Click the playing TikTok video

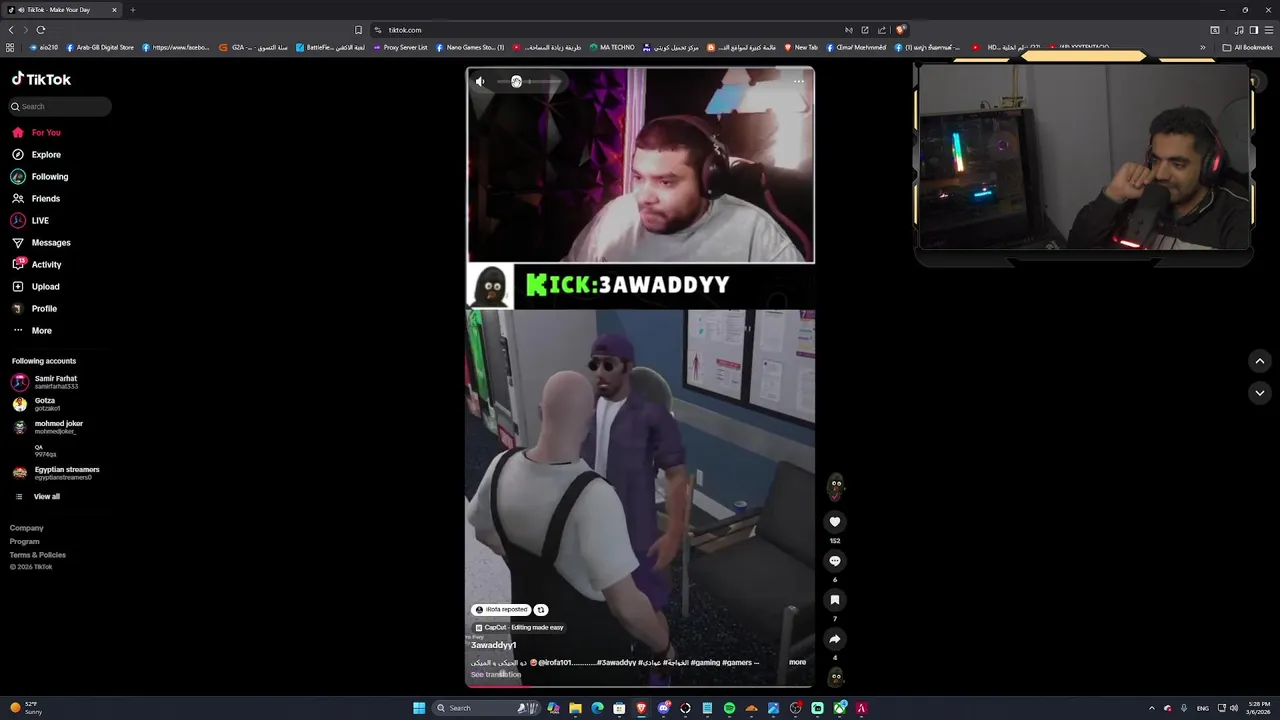tap(640, 376)
